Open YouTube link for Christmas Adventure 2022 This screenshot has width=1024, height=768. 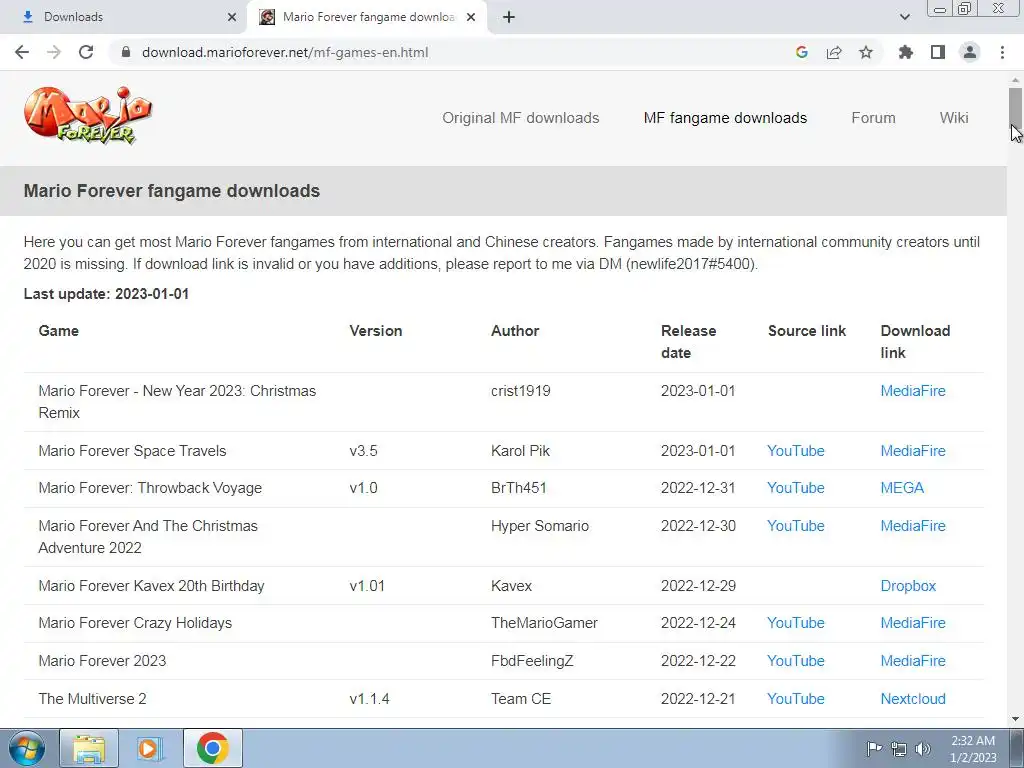coord(795,526)
